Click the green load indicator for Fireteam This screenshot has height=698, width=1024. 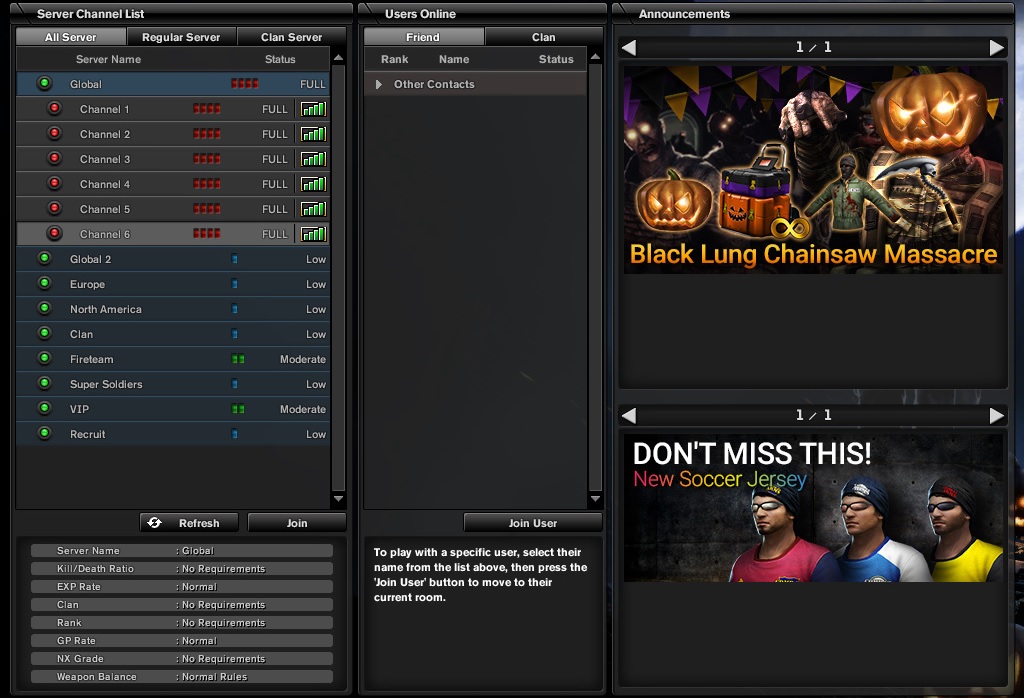238,359
